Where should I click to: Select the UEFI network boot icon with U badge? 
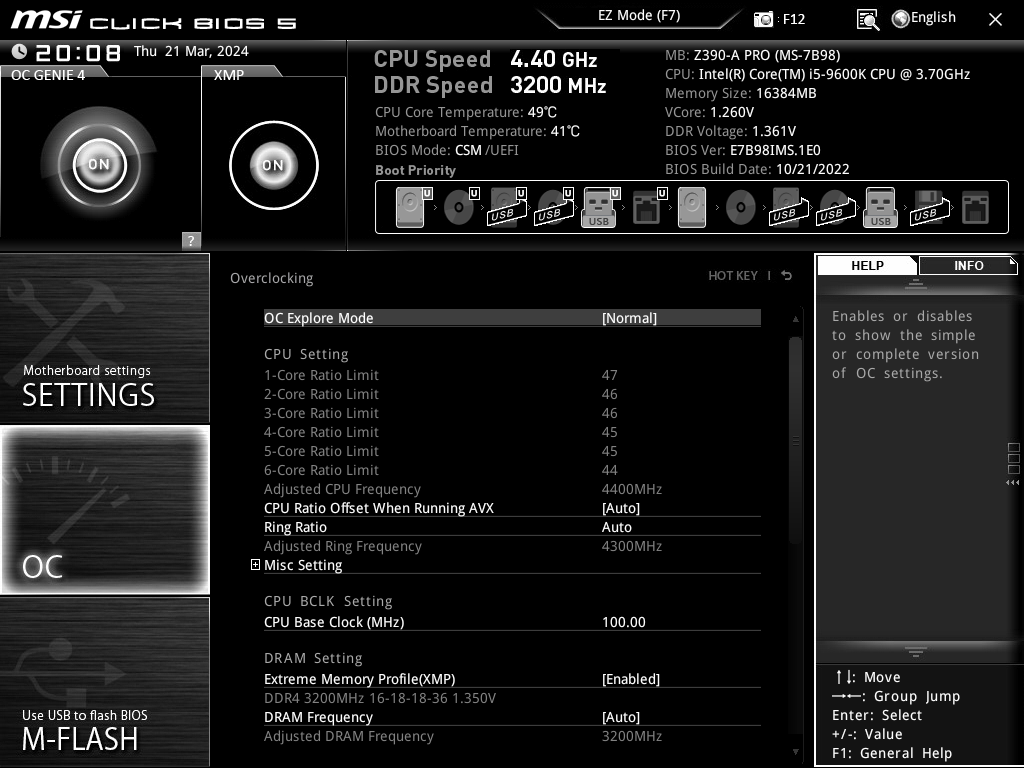pos(648,207)
